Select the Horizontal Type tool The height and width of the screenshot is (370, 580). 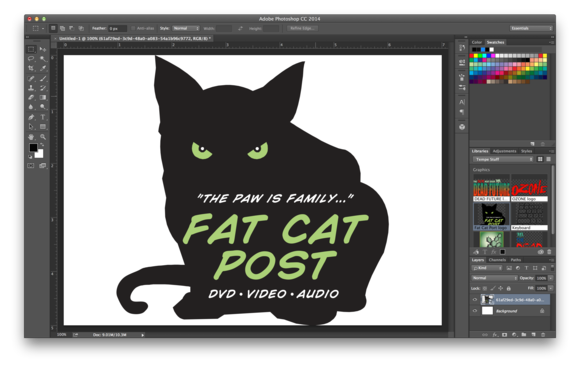(43, 117)
